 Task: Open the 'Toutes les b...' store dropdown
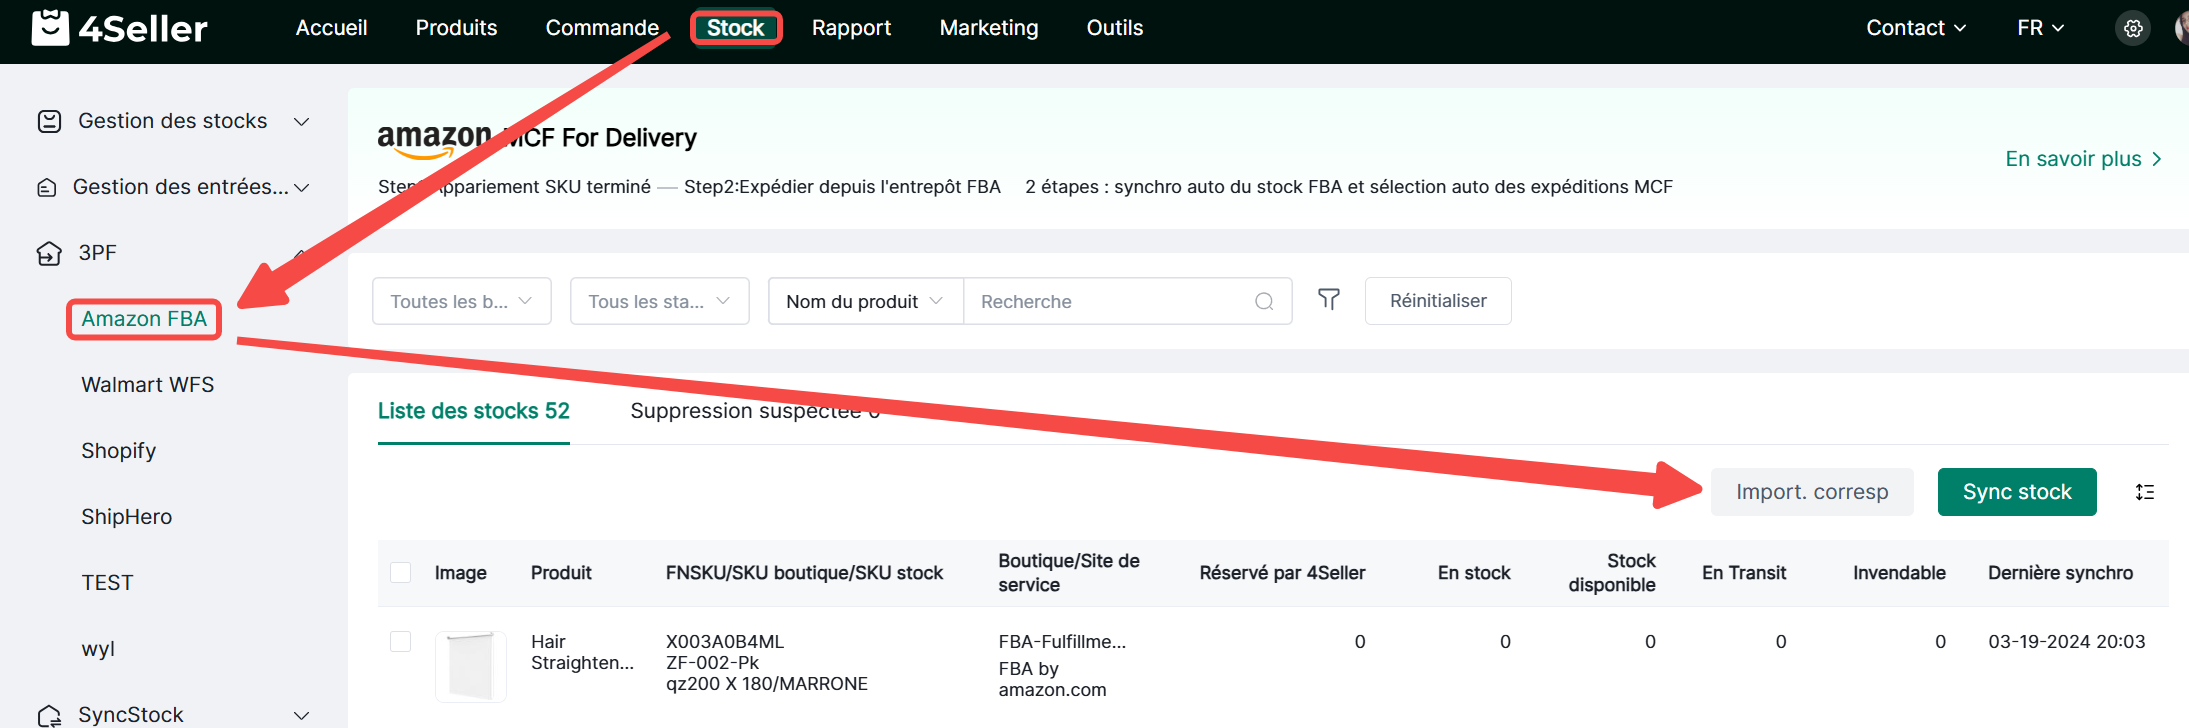461,301
